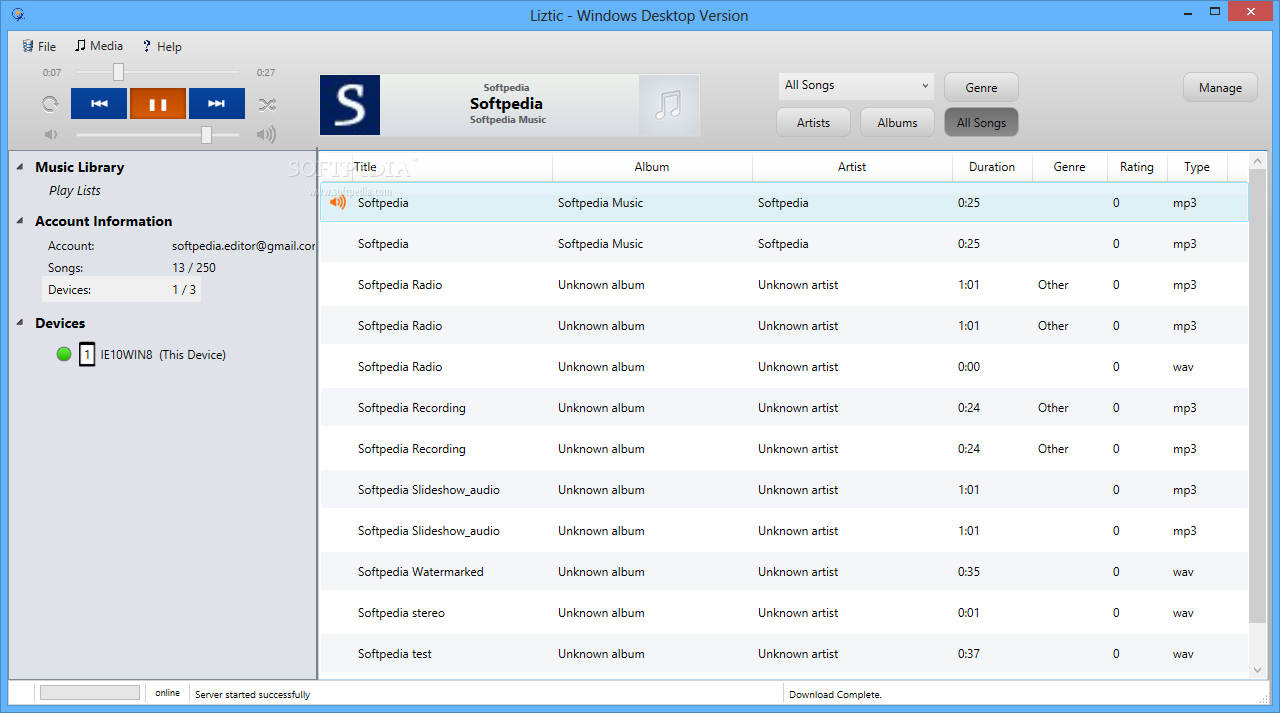Click the high-volume speaker icon
The image size is (1280, 713).
tap(266, 134)
